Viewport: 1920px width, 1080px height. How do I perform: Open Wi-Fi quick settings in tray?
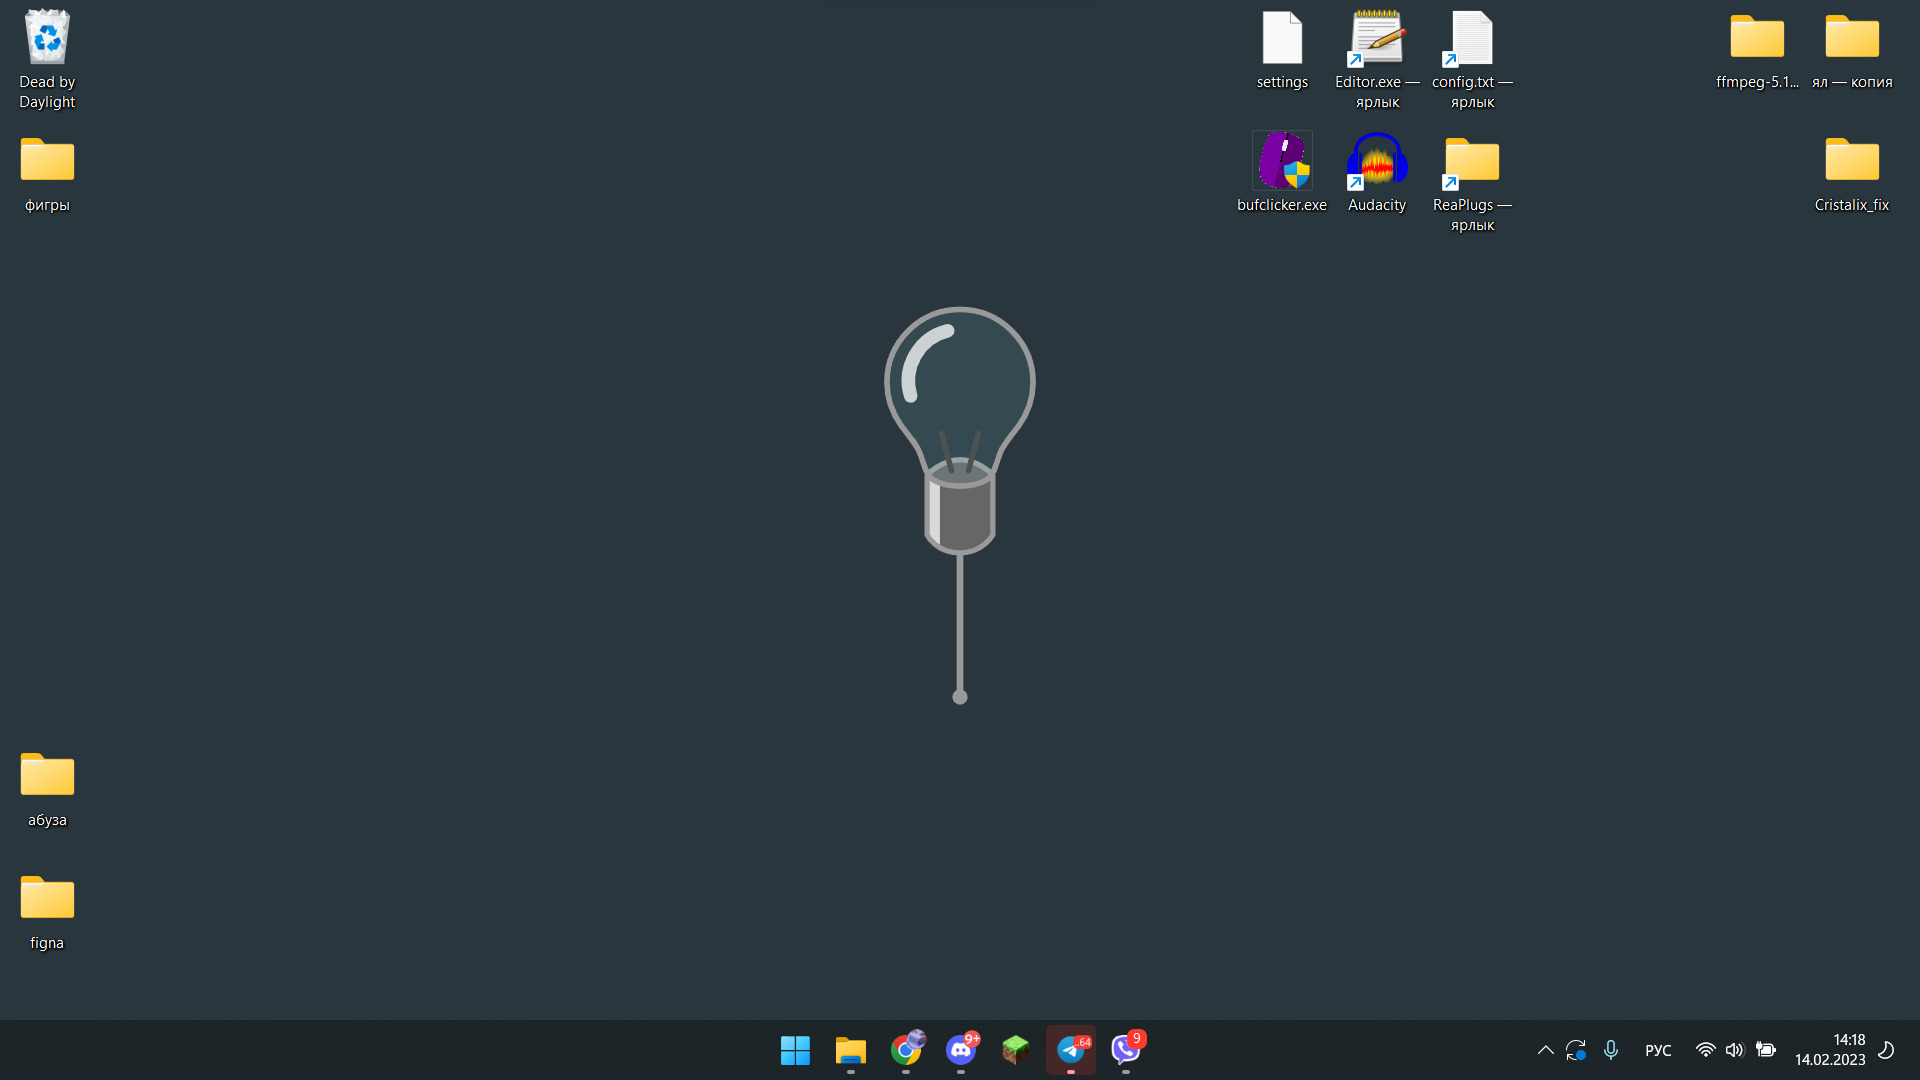tap(1706, 1050)
